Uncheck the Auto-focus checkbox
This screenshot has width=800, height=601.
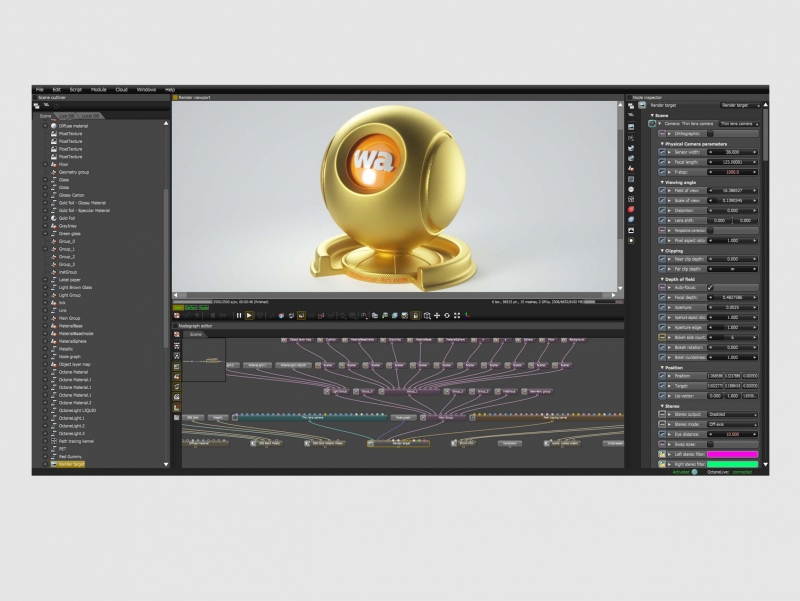[712, 287]
